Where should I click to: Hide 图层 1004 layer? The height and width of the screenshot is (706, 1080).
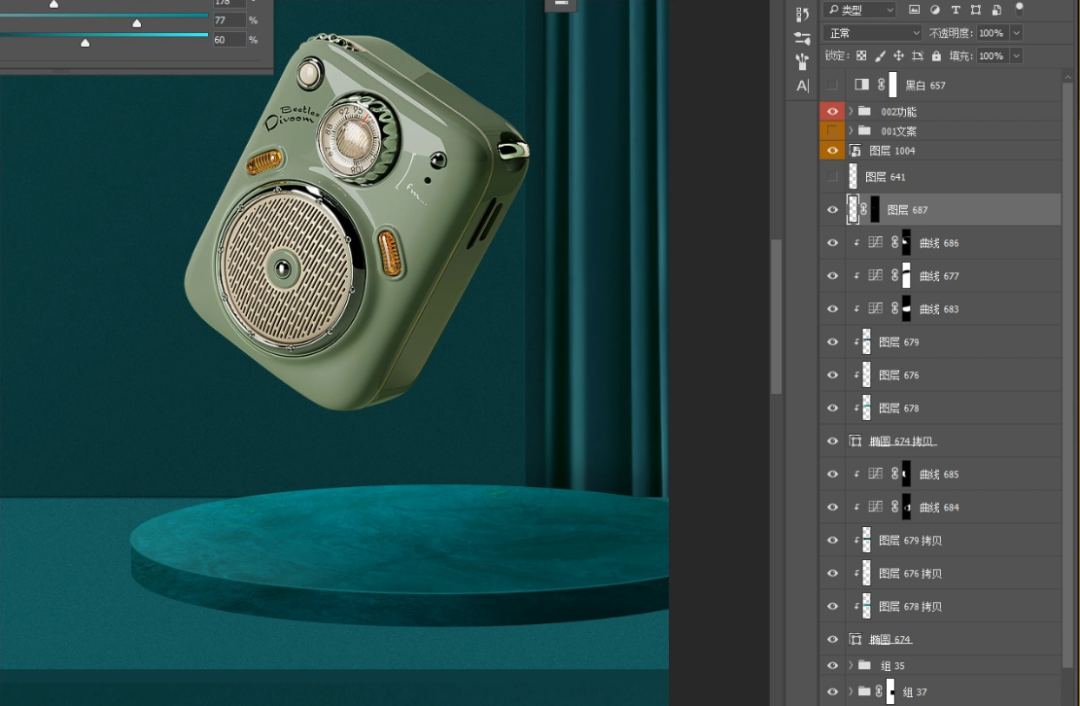coord(832,150)
